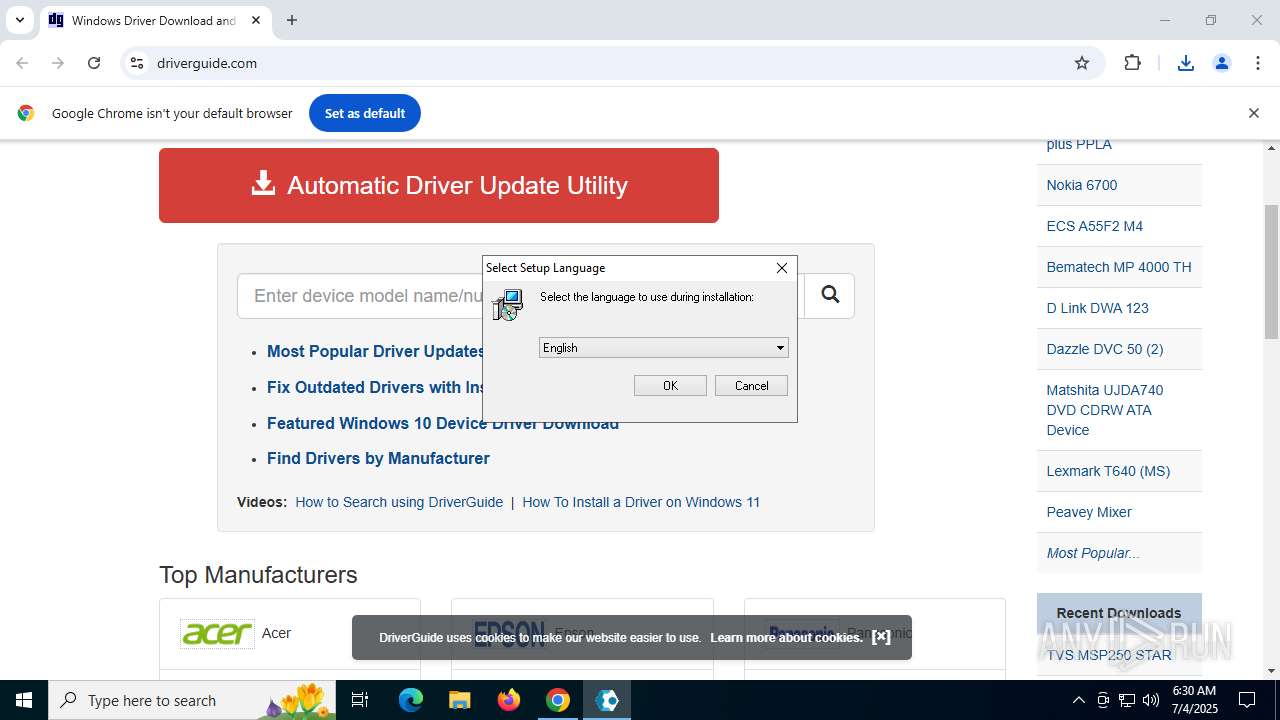This screenshot has height=720, width=1280.
Task: Click the Chrome tab search chevron
Action: tap(19, 20)
